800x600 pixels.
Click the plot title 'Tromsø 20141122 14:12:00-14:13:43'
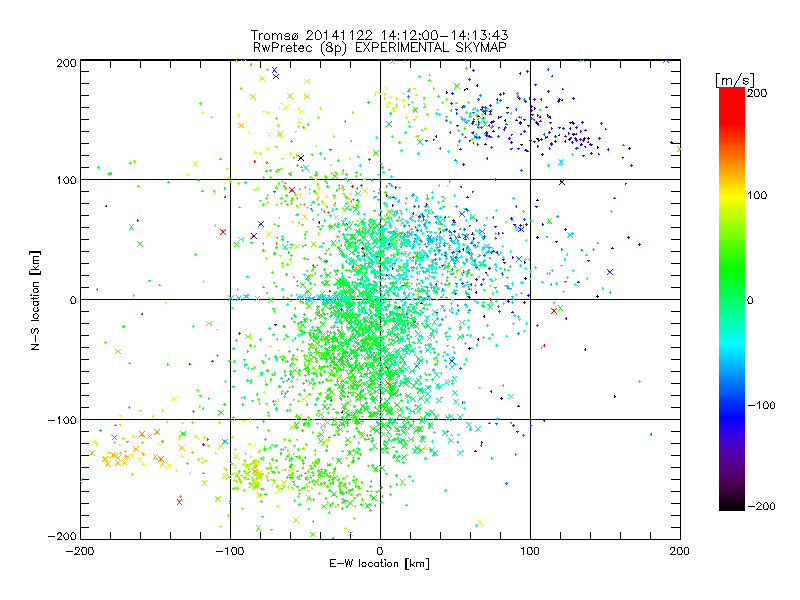[x=380, y=35]
